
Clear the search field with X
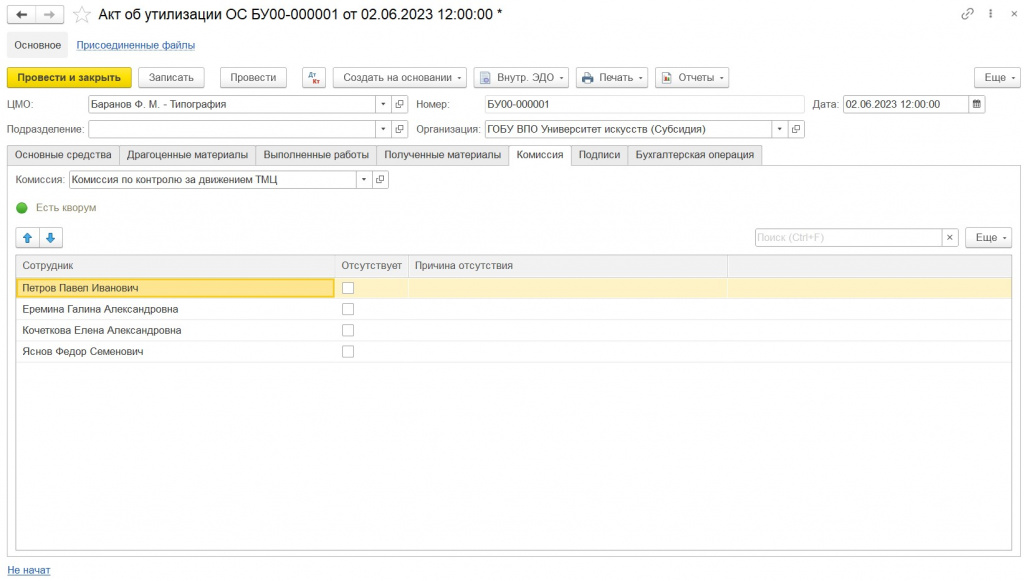950,238
